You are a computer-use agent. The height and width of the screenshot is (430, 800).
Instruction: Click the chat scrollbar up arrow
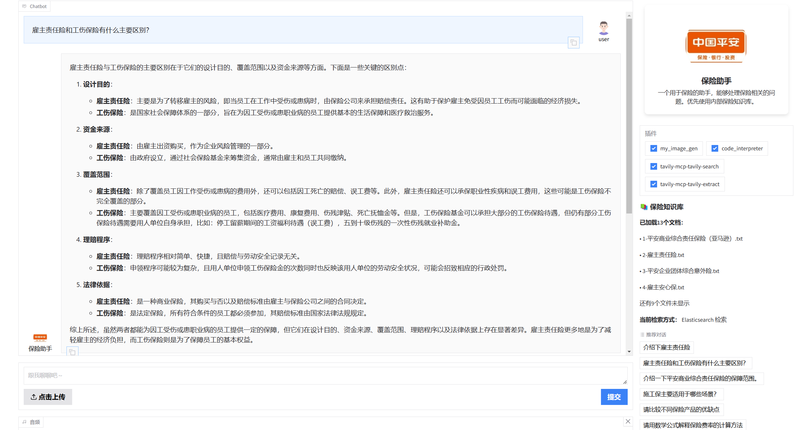(x=629, y=16)
